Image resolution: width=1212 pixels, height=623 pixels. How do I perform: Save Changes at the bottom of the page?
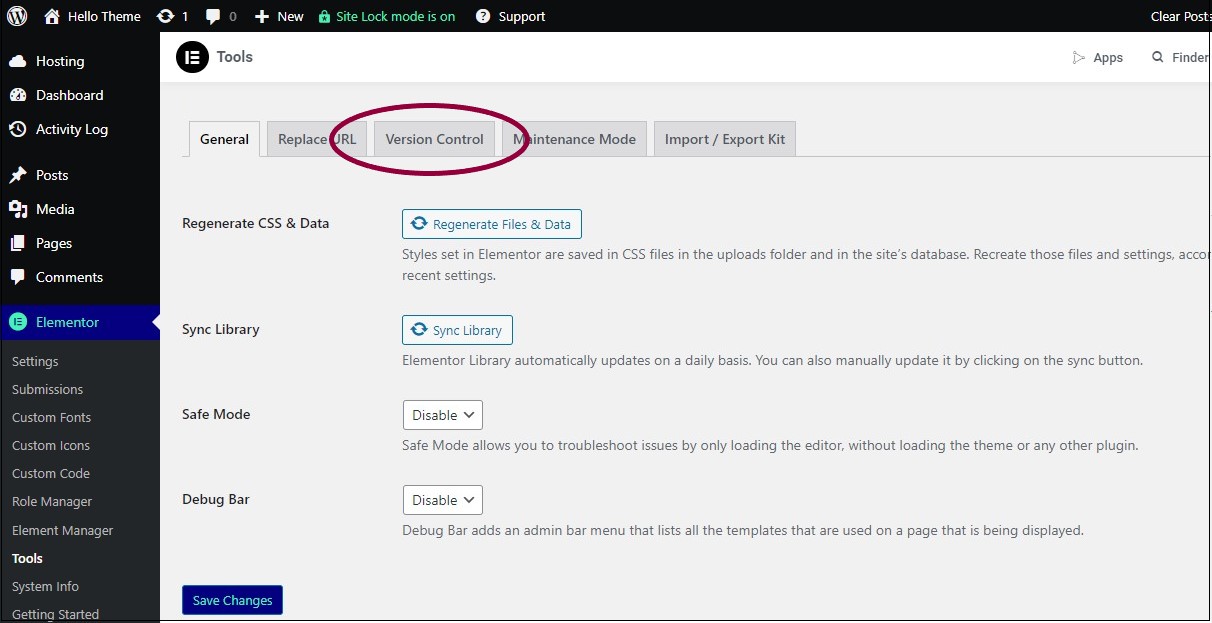click(231, 599)
